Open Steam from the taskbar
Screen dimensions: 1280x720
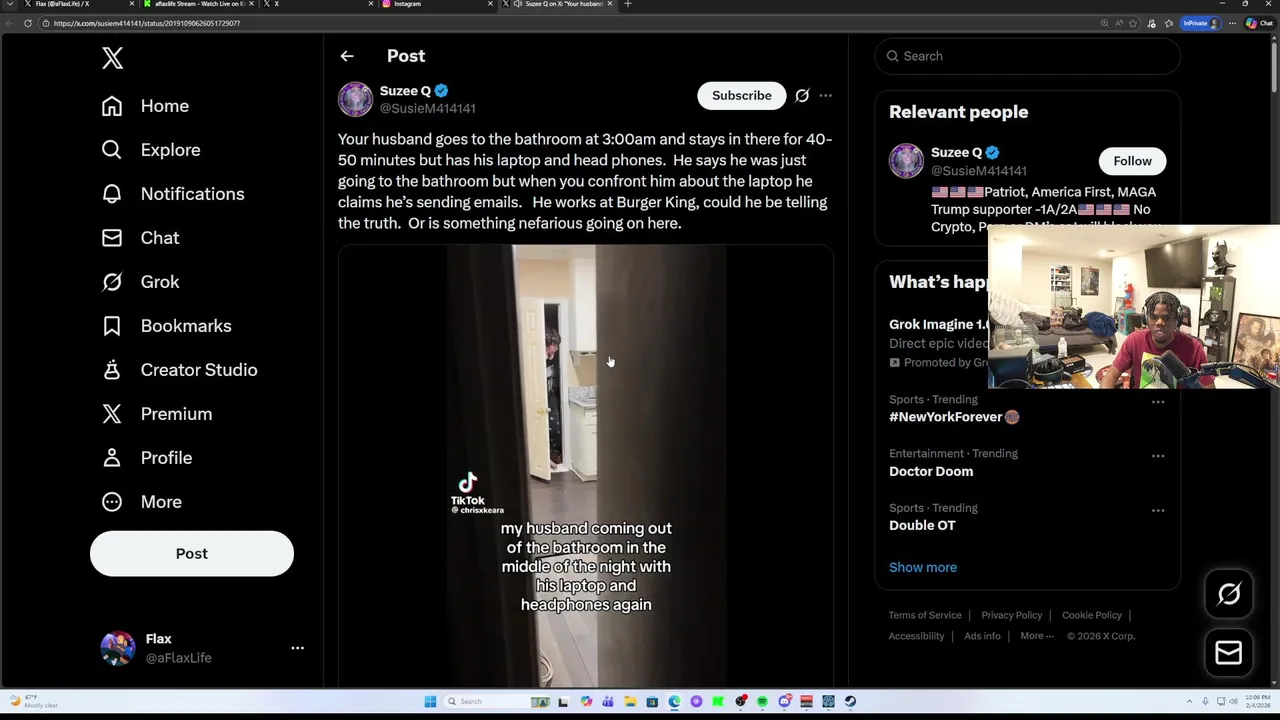pyautogui.click(x=850, y=702)
